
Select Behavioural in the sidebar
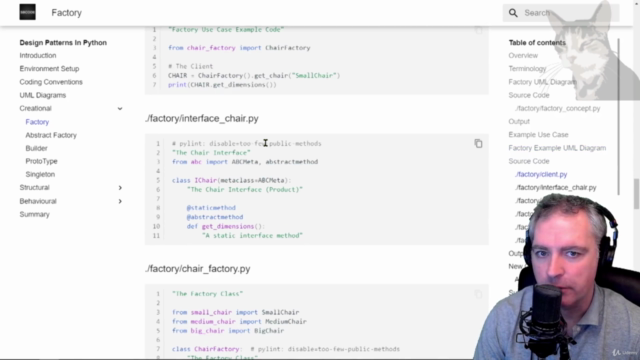pos(38,201)
